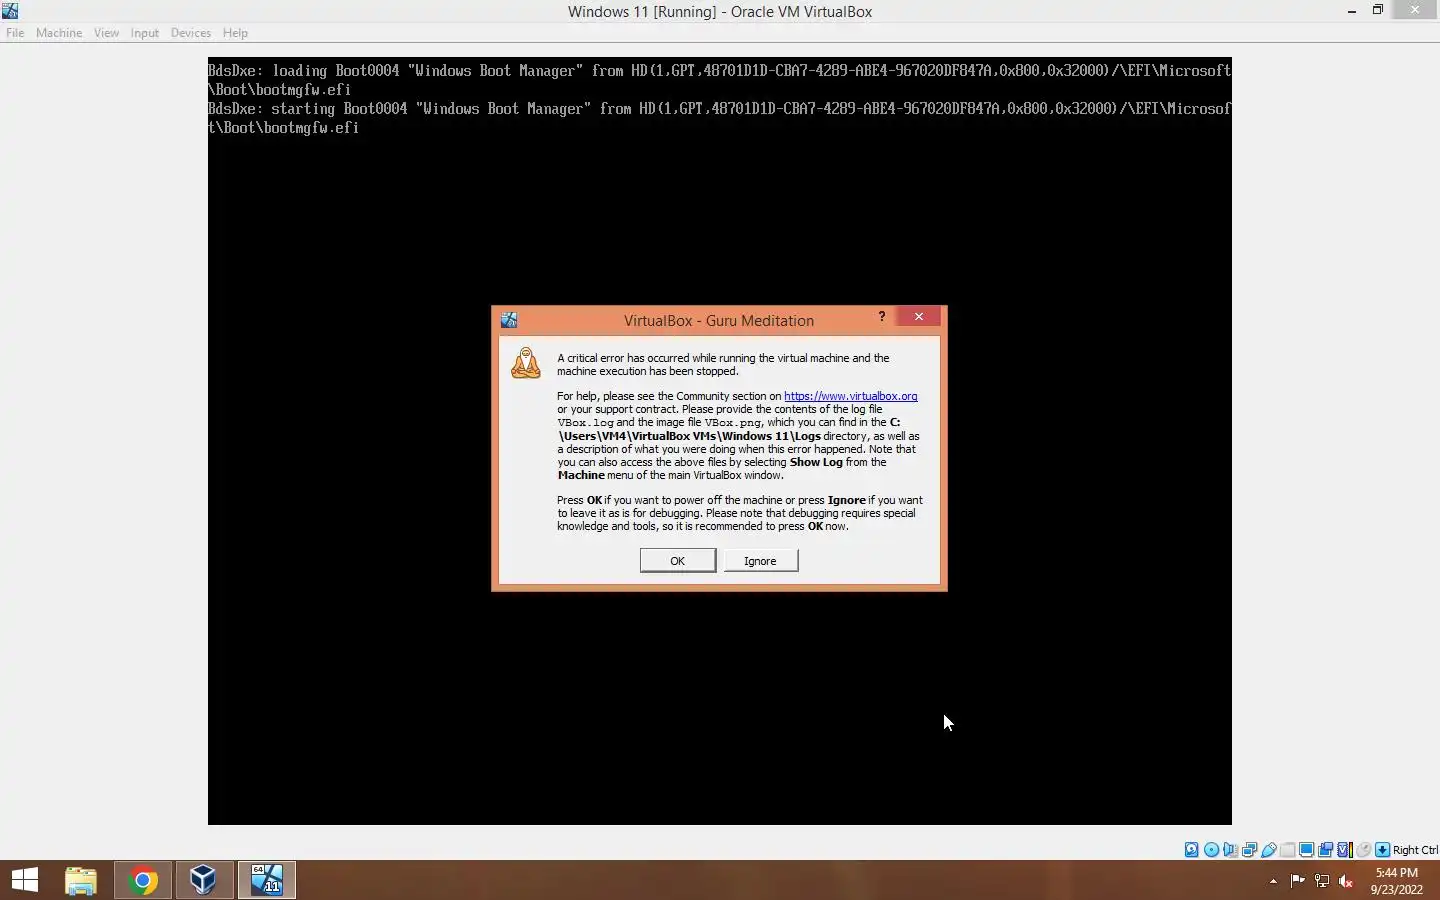
Task: Click the taskbar clock showing 5:44 PM
Action: 1396,881
